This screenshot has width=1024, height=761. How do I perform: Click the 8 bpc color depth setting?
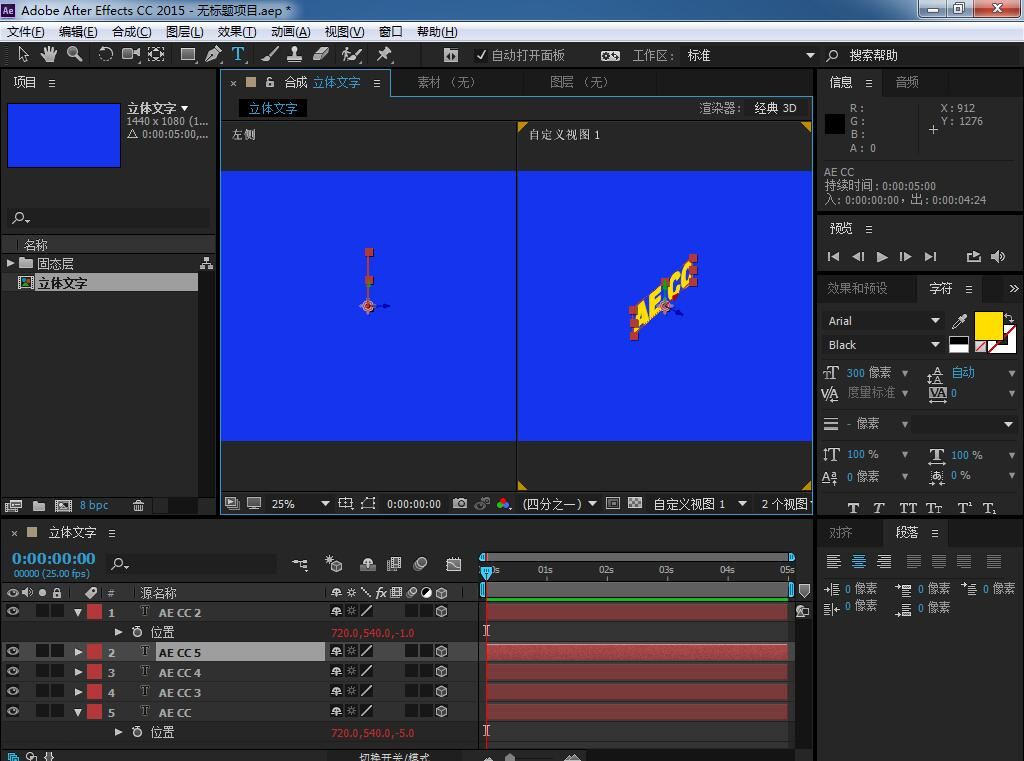point(94,505)
